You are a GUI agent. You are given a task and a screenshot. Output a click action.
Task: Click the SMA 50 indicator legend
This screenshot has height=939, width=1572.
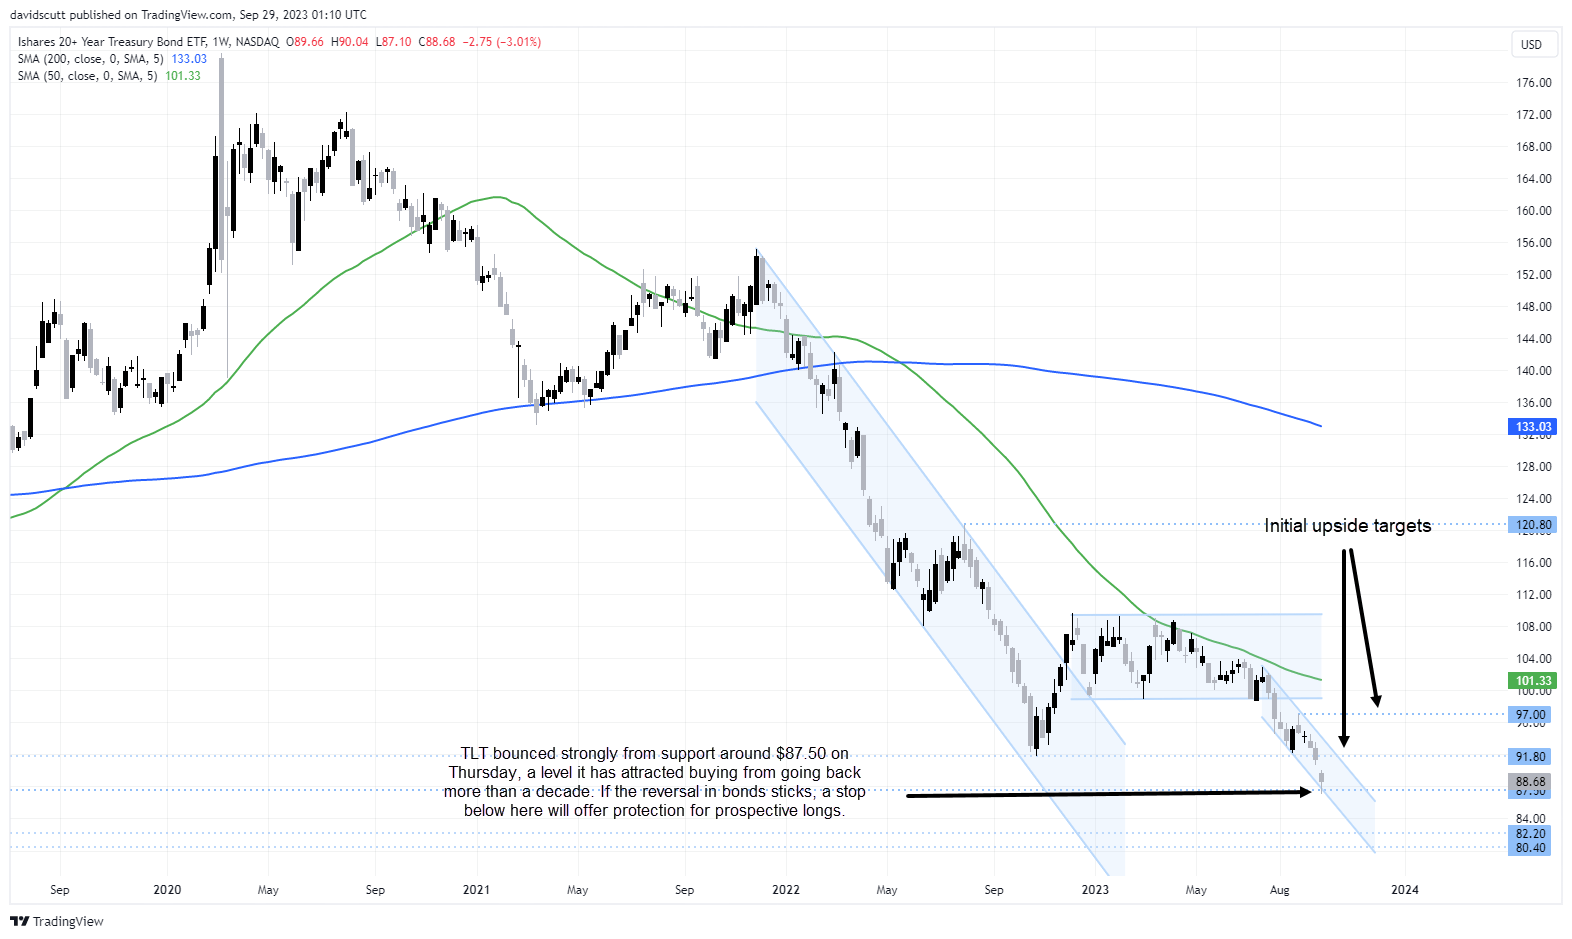point(109,76)
